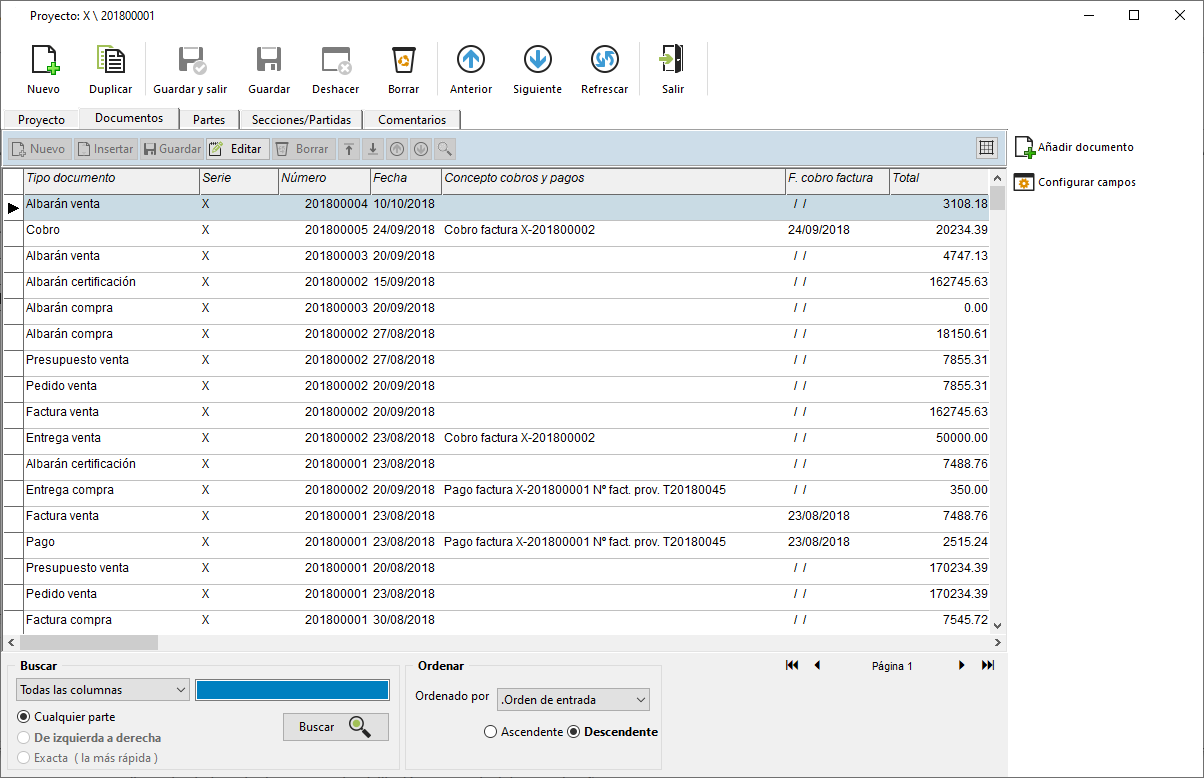Select De izquierda a derecha radio
The image size is (1204, 778).
point(89,738)
